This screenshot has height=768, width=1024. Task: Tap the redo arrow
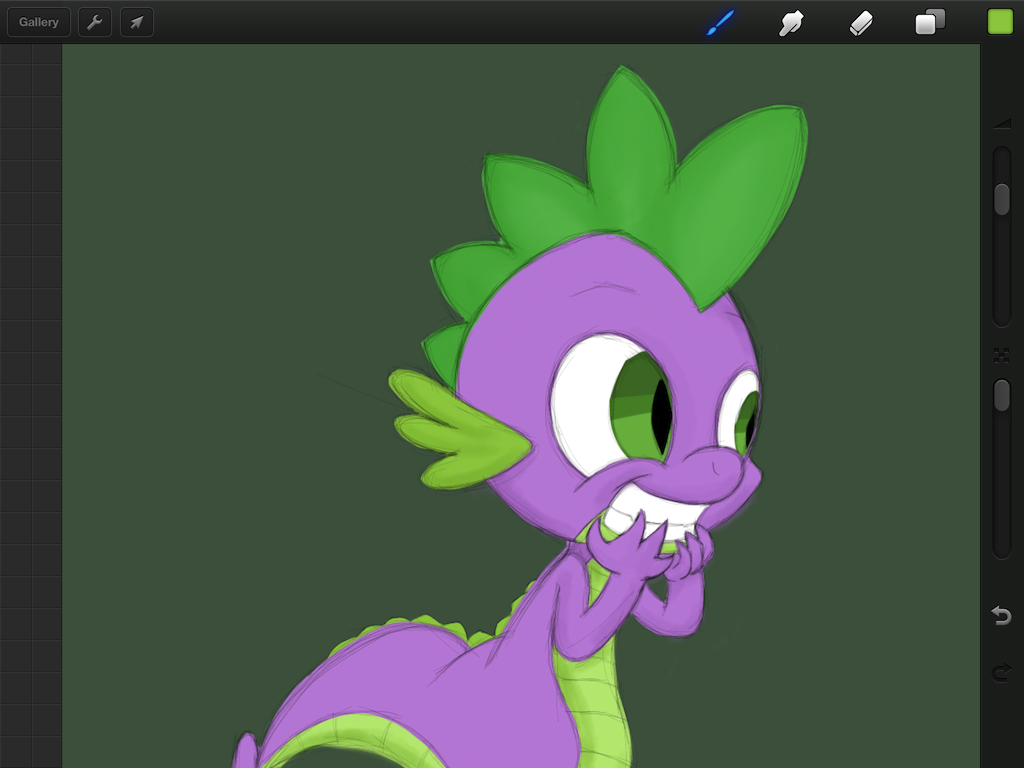click(x=1001, y=673)
